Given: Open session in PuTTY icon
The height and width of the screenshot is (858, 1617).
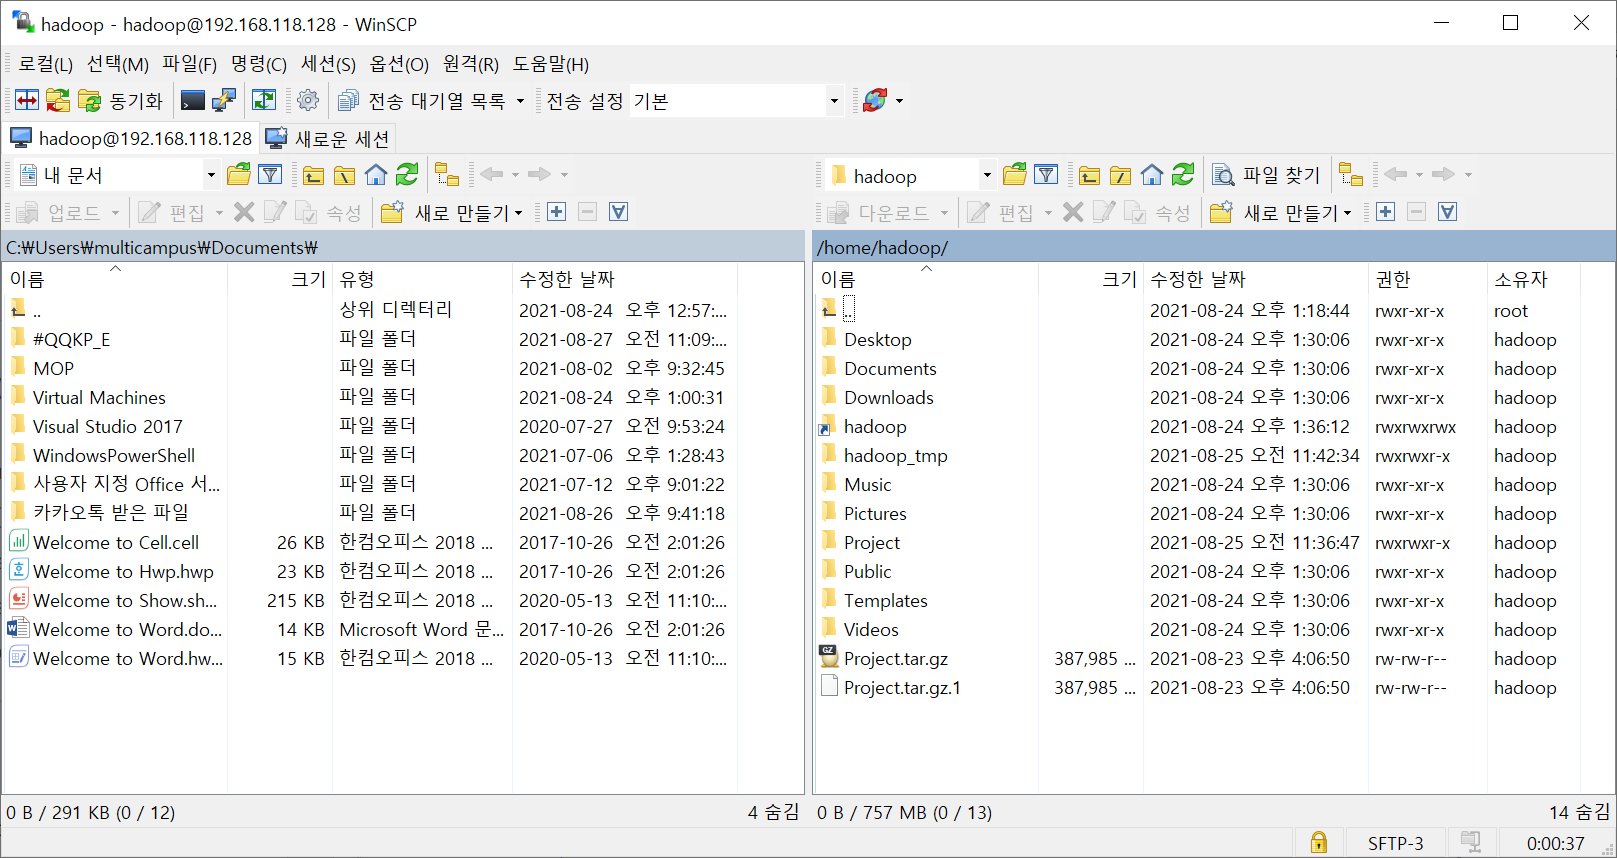Looking at the screenshot, I should pos(224,100).
